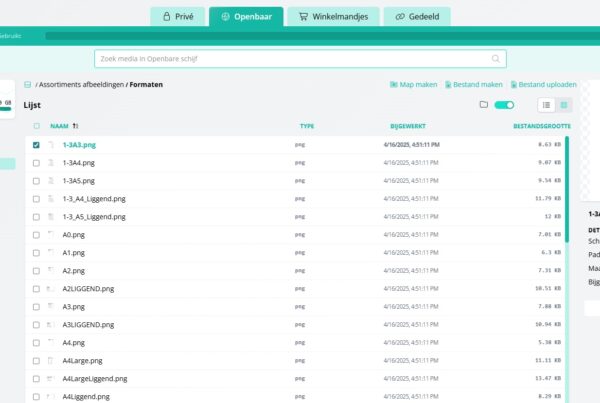This screenshot has height=403, width=600.
Task: Tick the select-all header checkbox
Action: click(x=36, y=126)
